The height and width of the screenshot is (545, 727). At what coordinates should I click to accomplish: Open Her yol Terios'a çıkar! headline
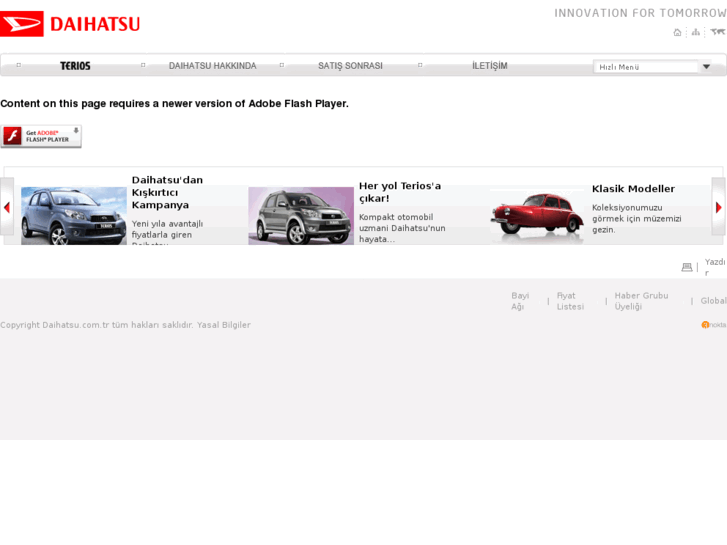[x=400, y=192]
